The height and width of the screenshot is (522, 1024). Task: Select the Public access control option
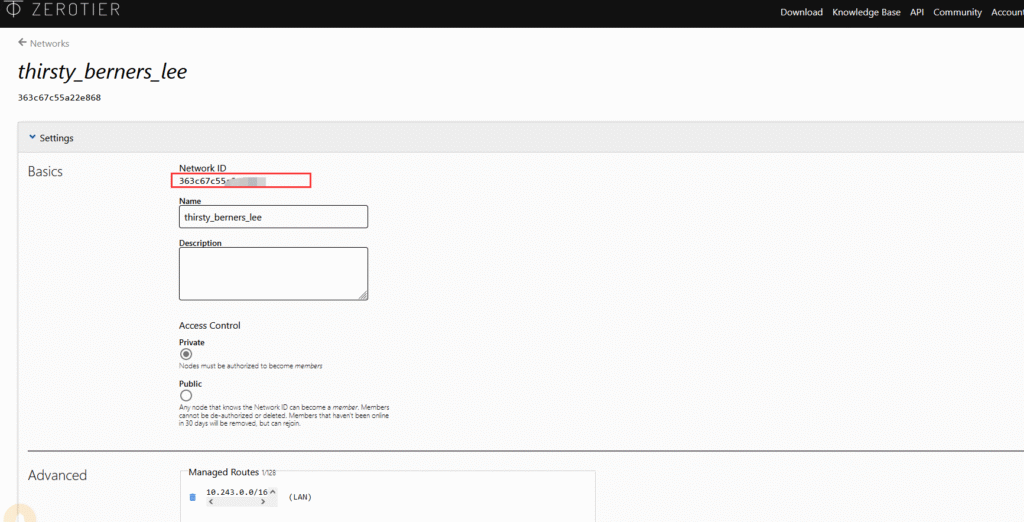(185, 396)
